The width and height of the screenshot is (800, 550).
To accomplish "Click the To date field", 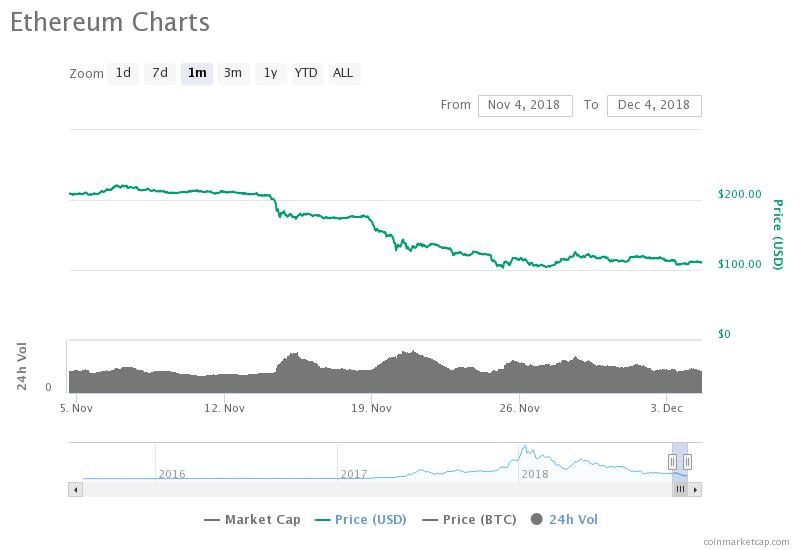I will point(654,106).
